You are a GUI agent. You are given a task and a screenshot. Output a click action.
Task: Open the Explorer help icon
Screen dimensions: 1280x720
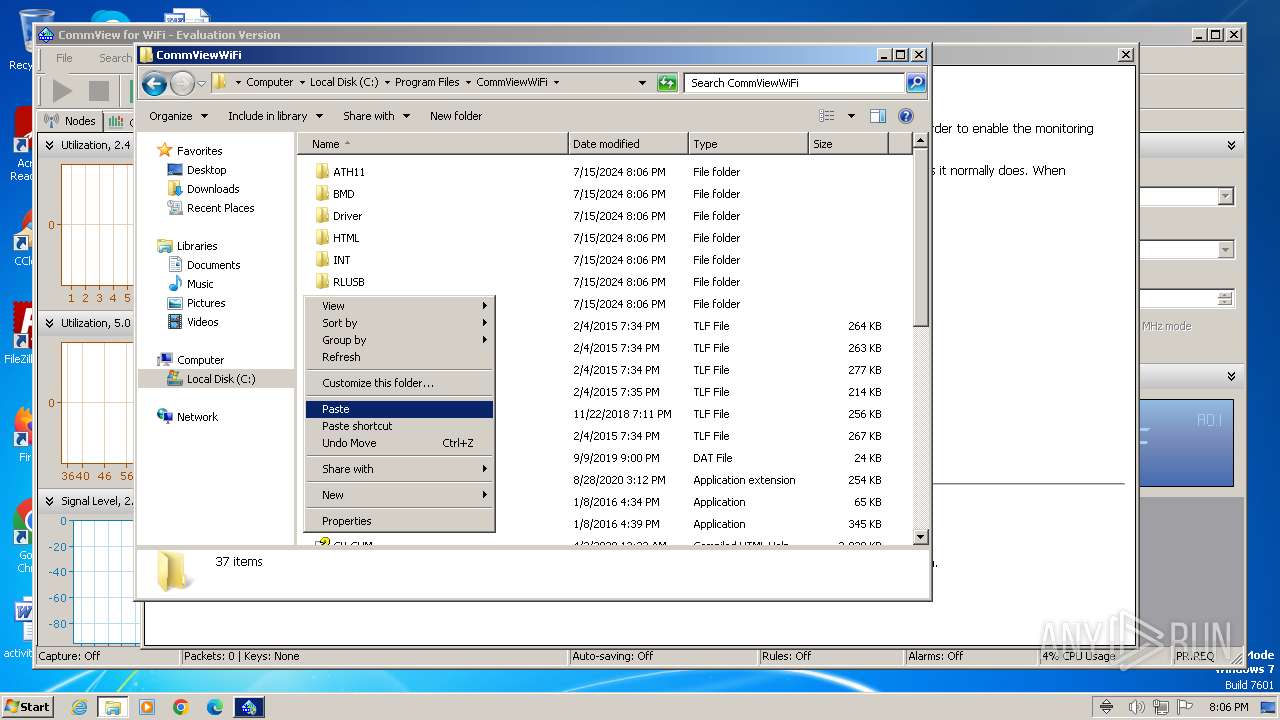point(906,116)
